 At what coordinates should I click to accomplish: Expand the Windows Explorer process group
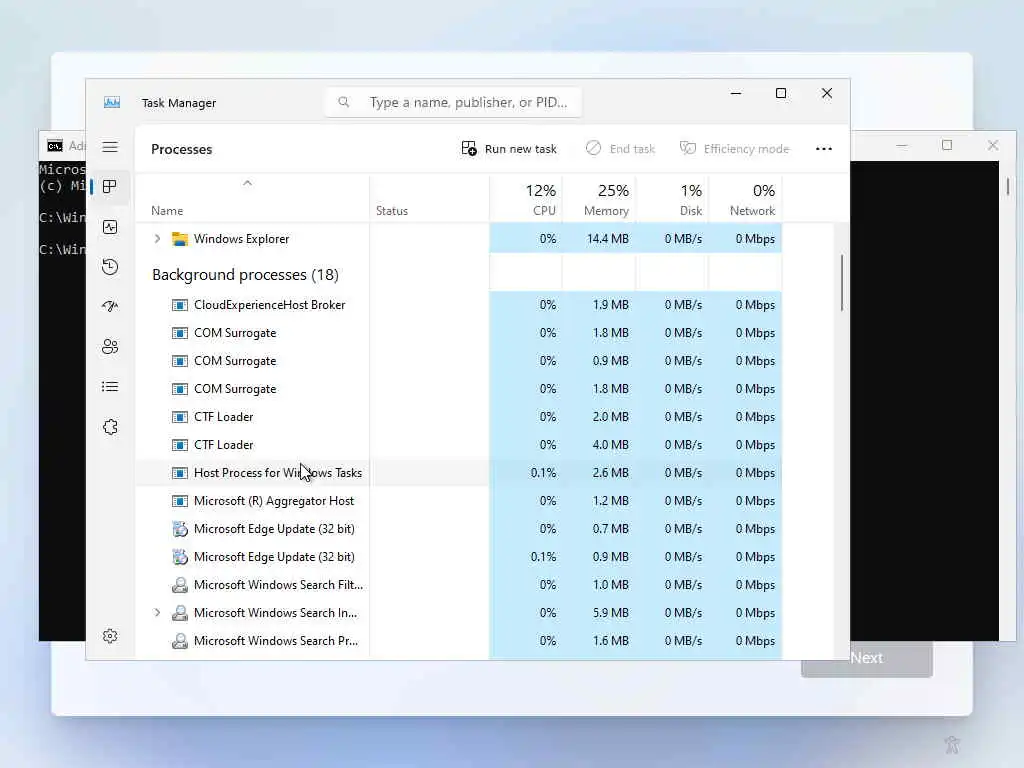[157, 239]
